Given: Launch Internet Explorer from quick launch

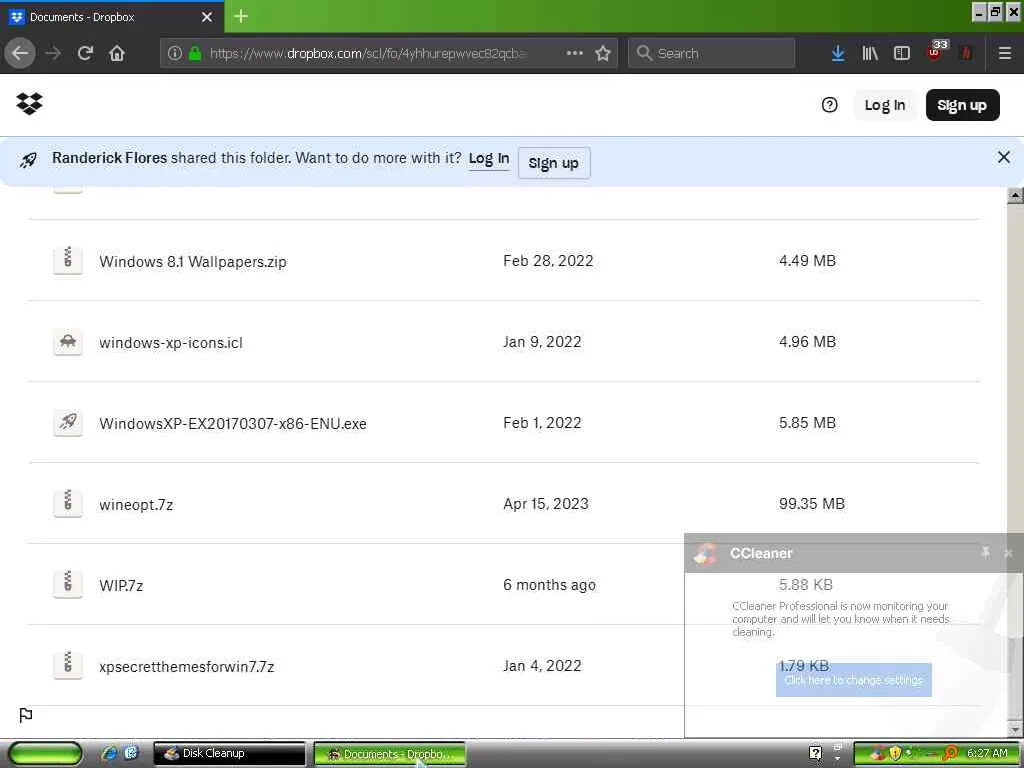Looking at the screenshot, I should pyautogui.click(x=109, y=753).
